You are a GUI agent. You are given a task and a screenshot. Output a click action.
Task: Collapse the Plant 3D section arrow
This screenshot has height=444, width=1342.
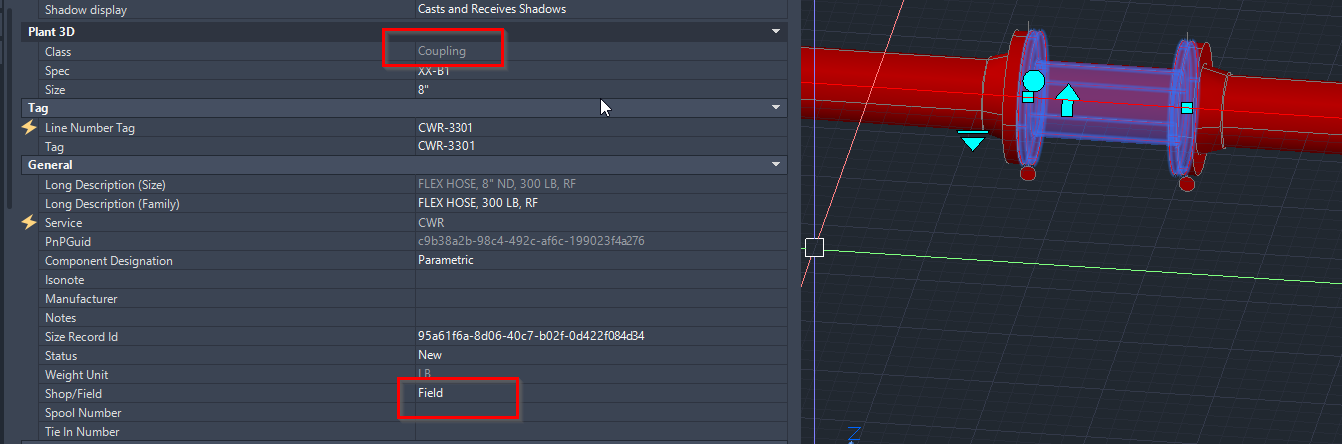[775, 32]
